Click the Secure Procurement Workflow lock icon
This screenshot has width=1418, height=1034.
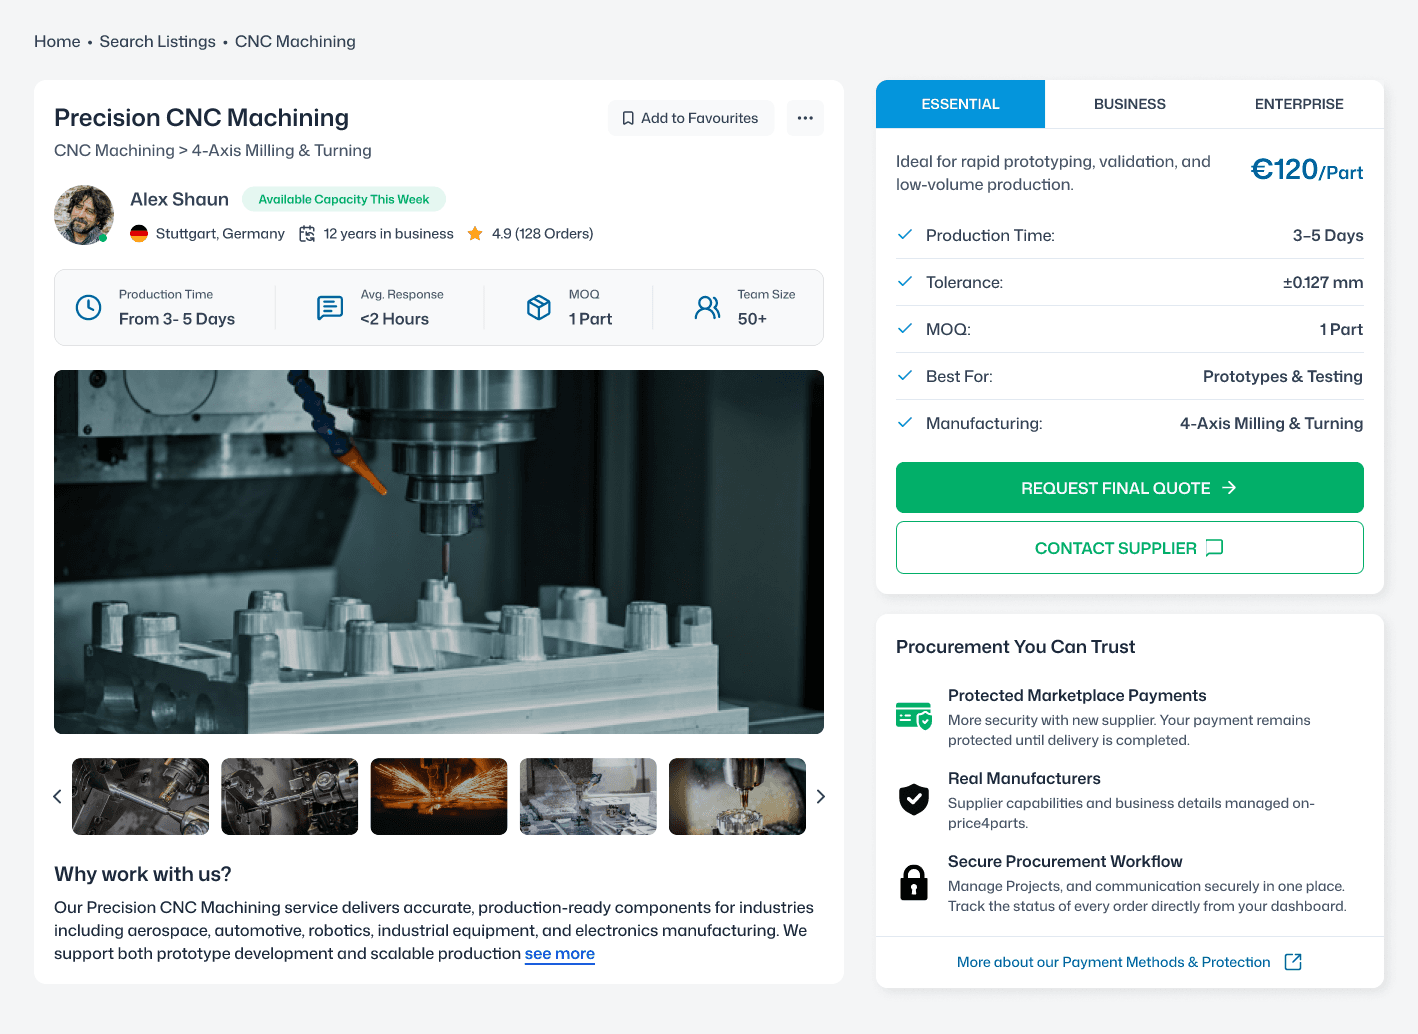[914, 883]
